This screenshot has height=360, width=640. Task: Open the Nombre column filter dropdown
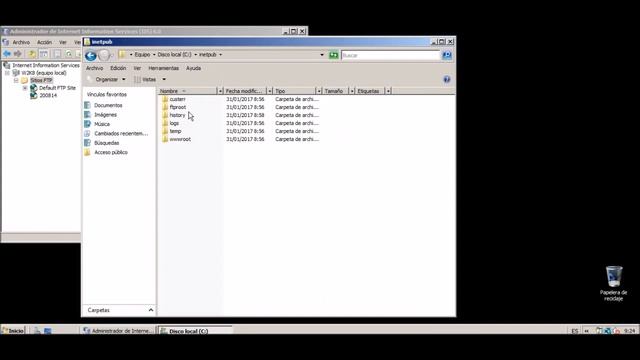tap(220, 91)
